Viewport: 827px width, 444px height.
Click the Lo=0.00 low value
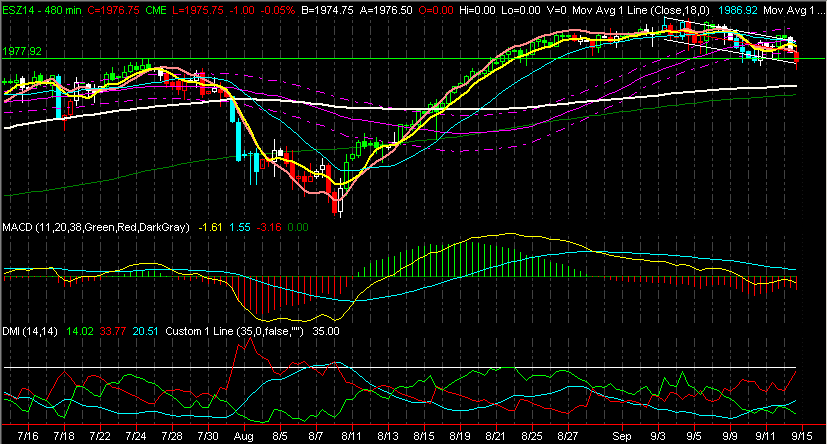pos(521,10)
